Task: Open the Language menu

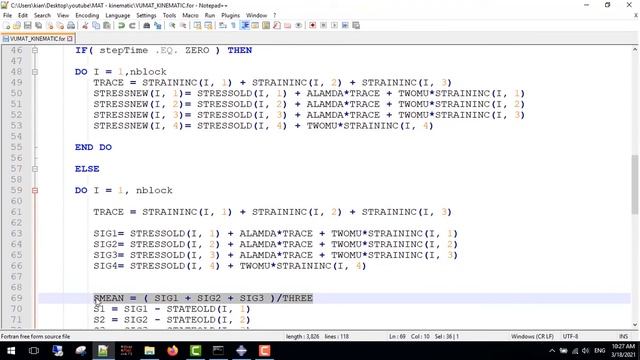Action: (118, 16)
